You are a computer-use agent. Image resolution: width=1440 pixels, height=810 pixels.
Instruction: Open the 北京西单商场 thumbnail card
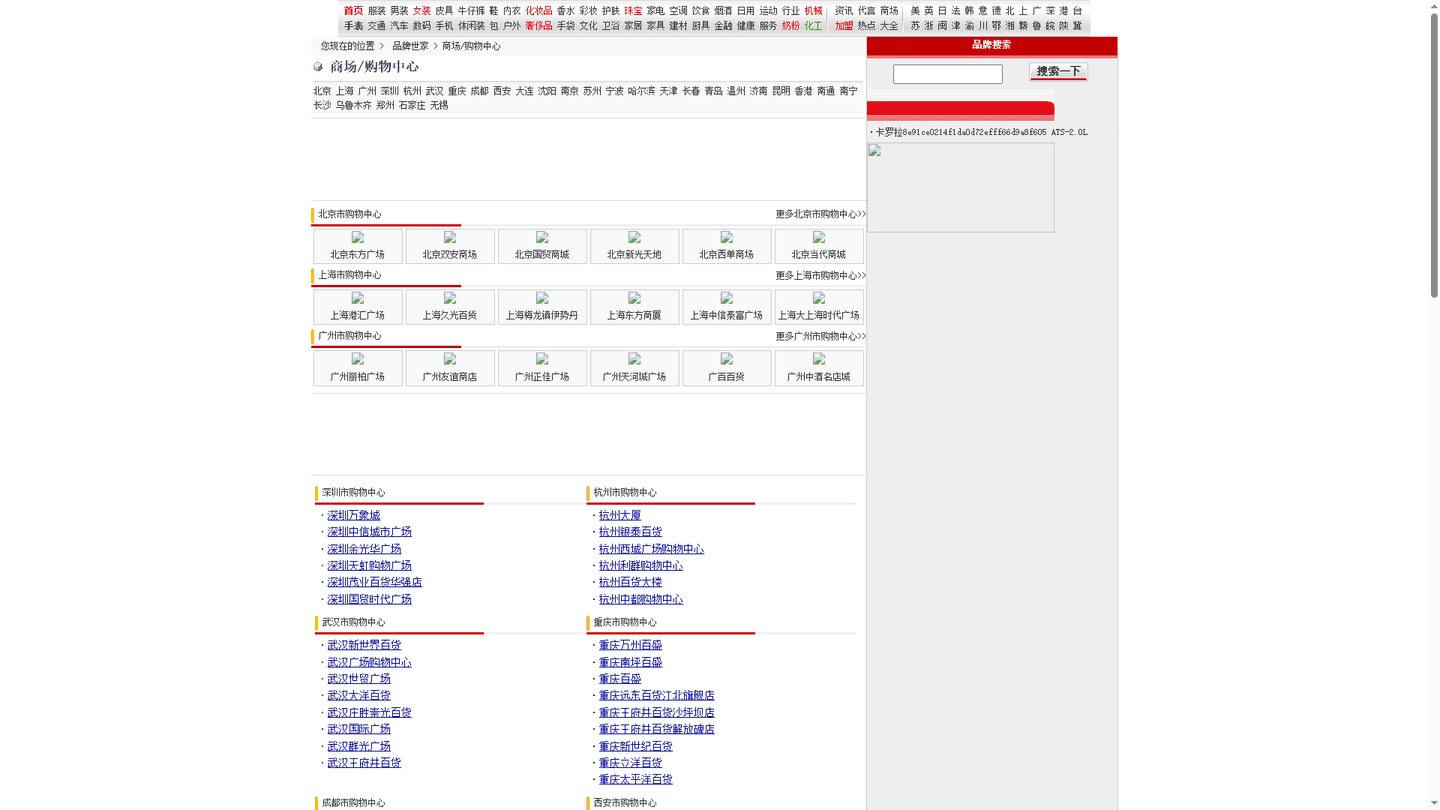click(x=727, y=246)
